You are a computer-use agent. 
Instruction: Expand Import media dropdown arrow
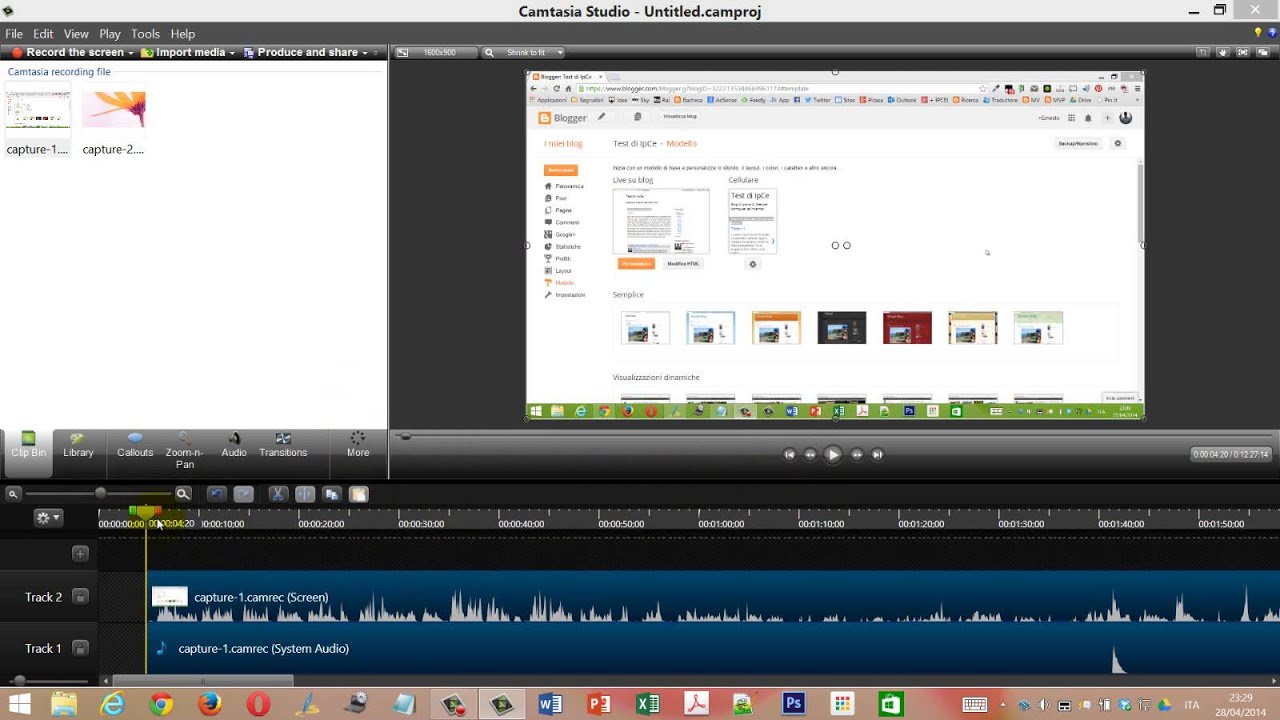coord(232,53)
